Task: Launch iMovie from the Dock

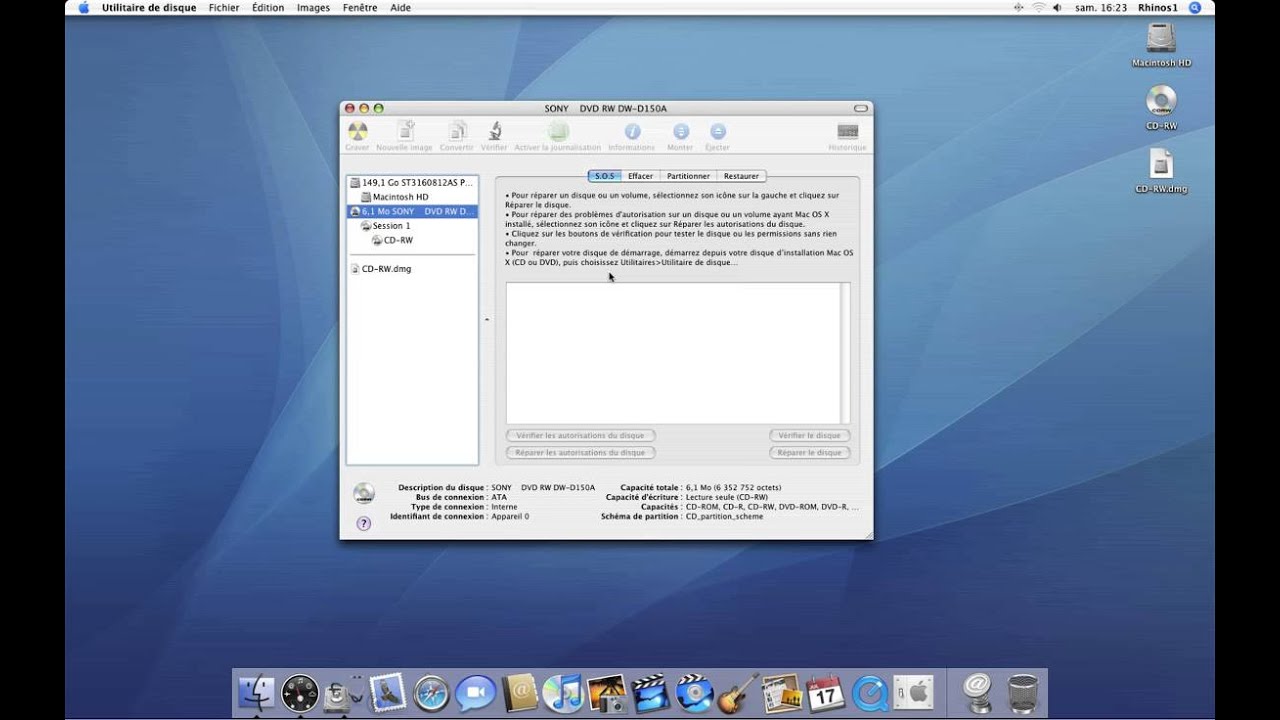Action: point(651,692)
